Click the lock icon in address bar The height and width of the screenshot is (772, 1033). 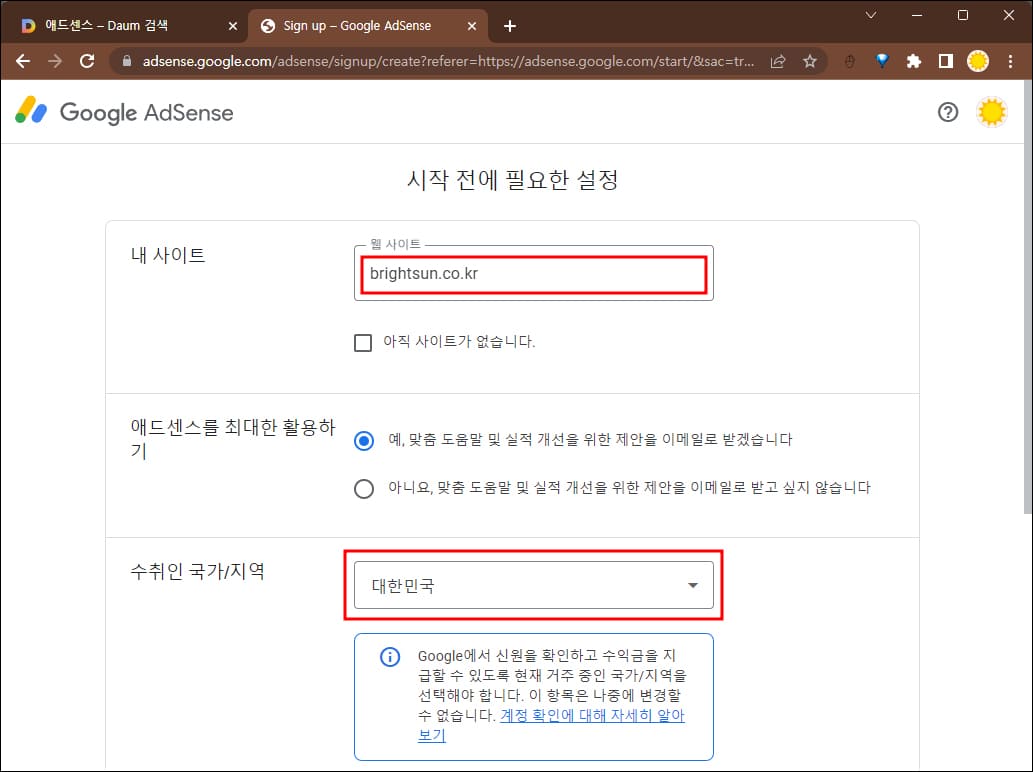pos(127,61)
